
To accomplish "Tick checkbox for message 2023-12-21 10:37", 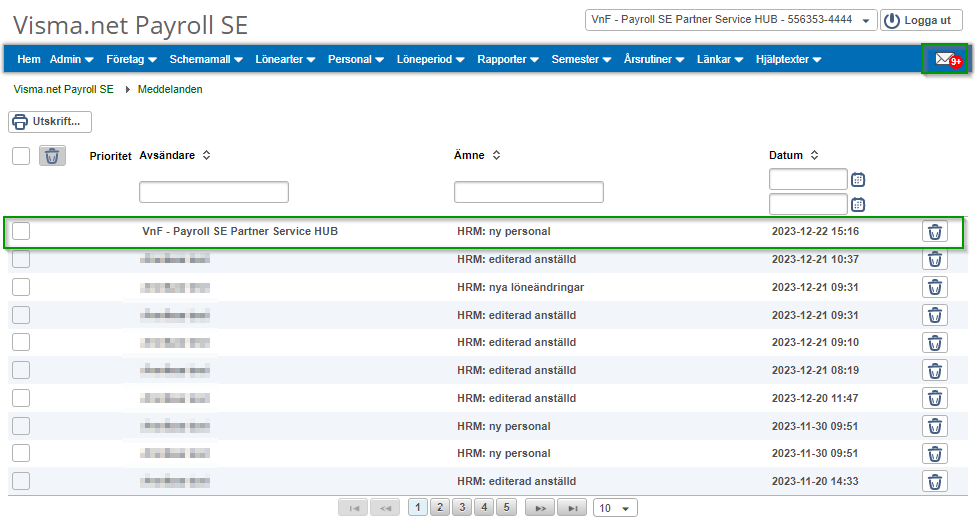I will (21, 259).
